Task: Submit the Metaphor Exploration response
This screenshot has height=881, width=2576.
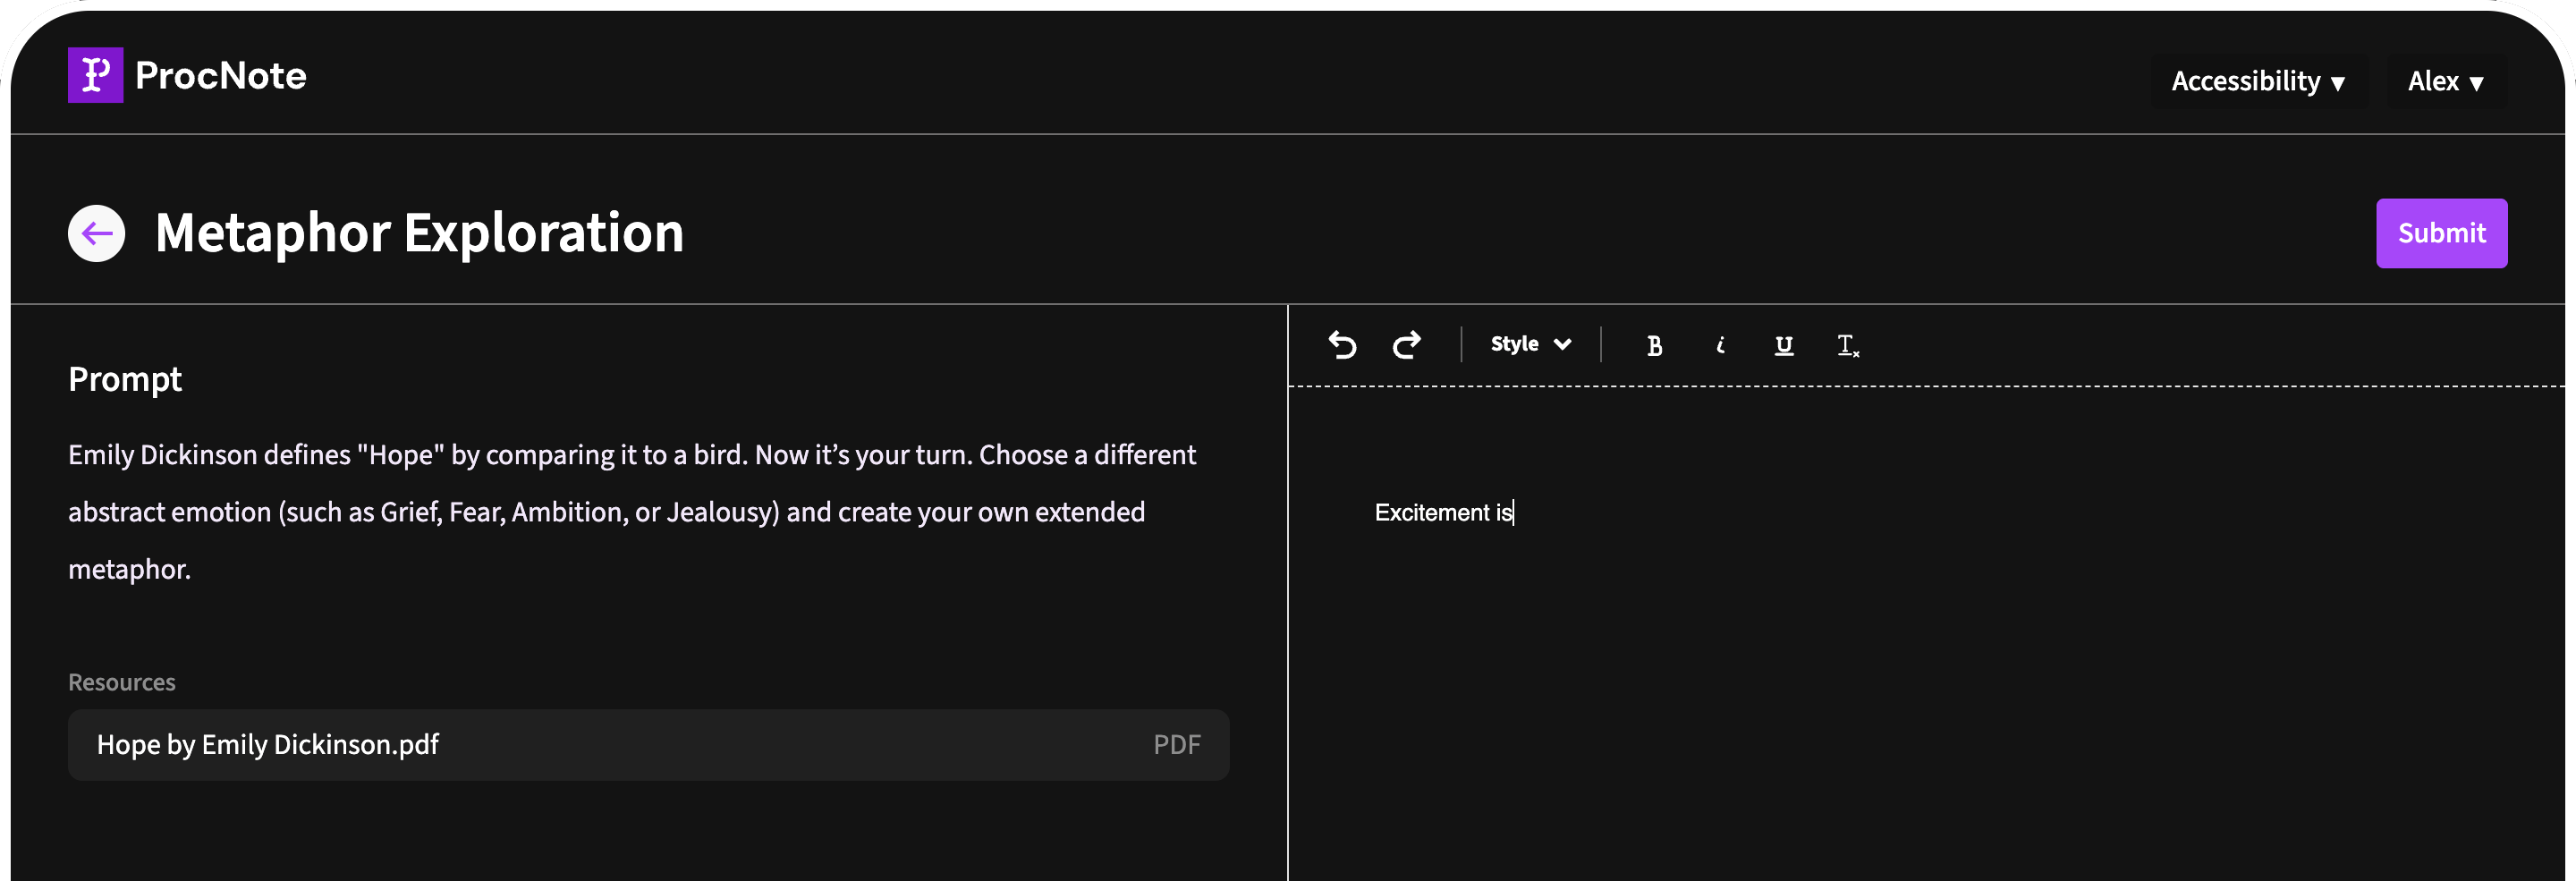Action: coord(2441,233)
